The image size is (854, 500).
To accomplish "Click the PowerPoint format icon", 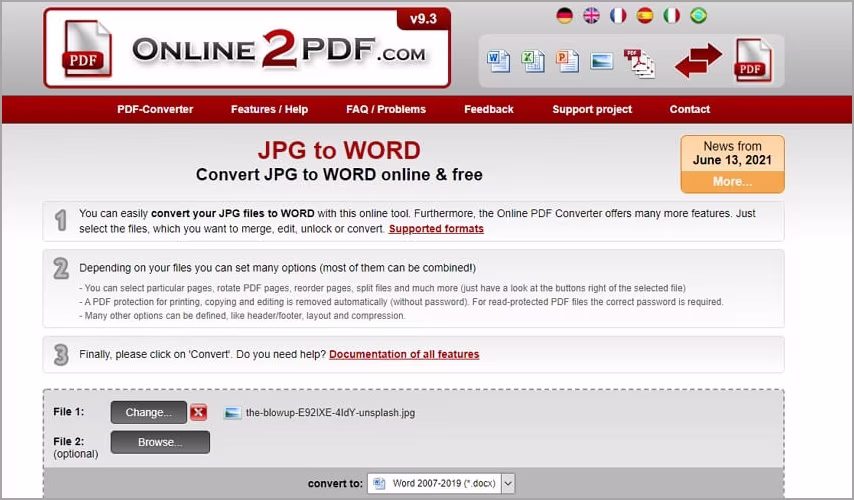I will point(567,61).
